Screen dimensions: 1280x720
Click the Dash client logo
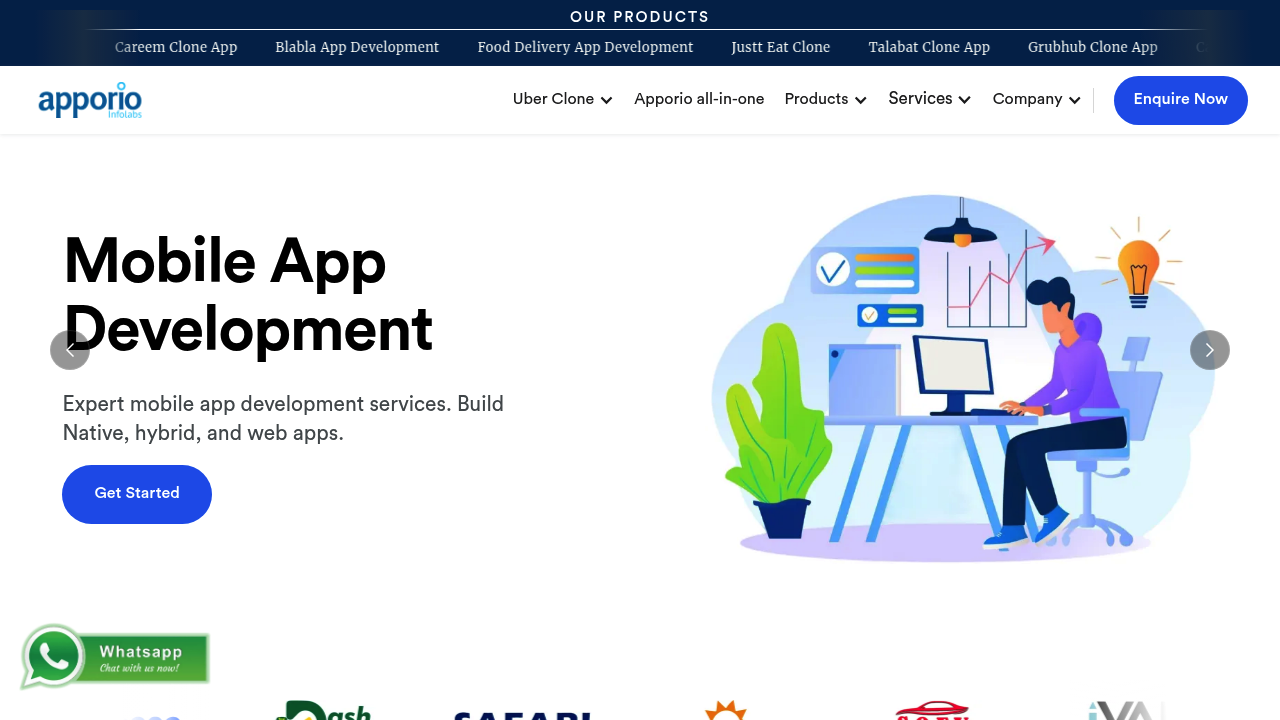[323, 710]
